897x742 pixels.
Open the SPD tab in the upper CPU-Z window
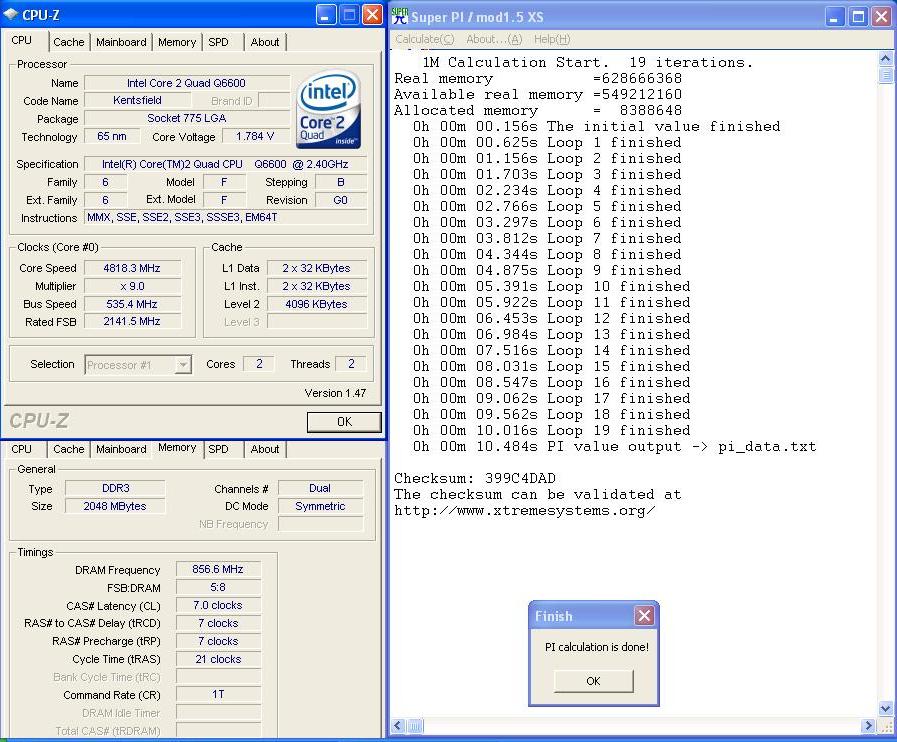tap(218, 42)
